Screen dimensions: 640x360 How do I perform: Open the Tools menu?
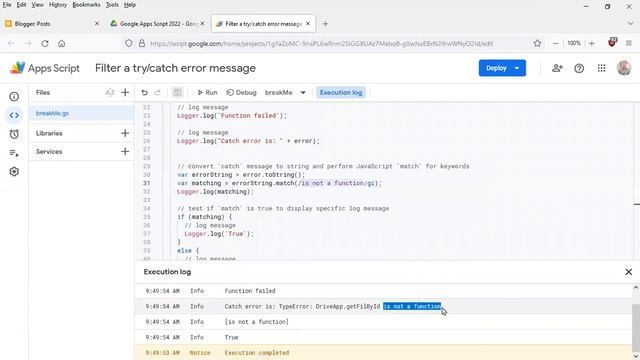112,5
